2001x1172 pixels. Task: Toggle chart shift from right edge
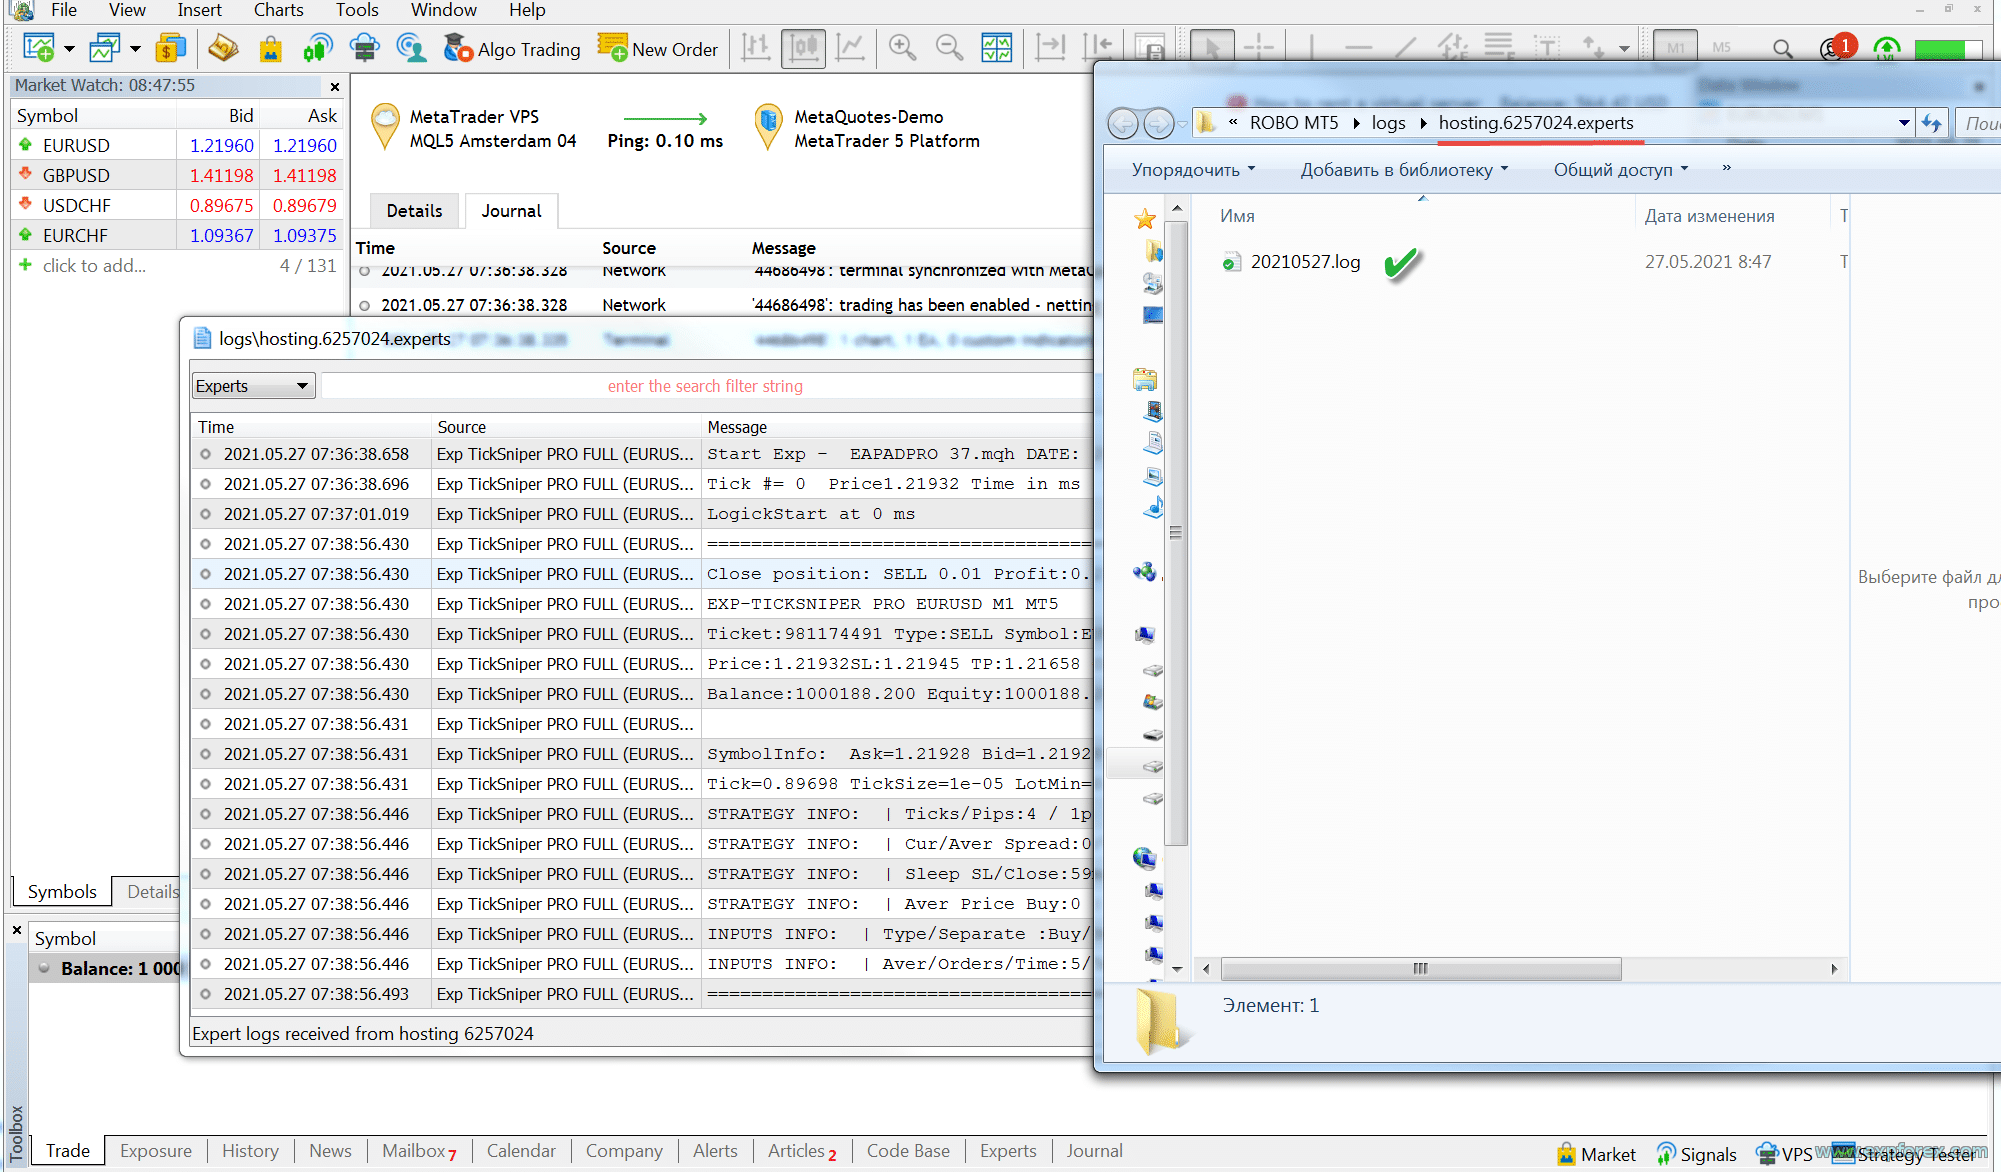coord(1098,48)
